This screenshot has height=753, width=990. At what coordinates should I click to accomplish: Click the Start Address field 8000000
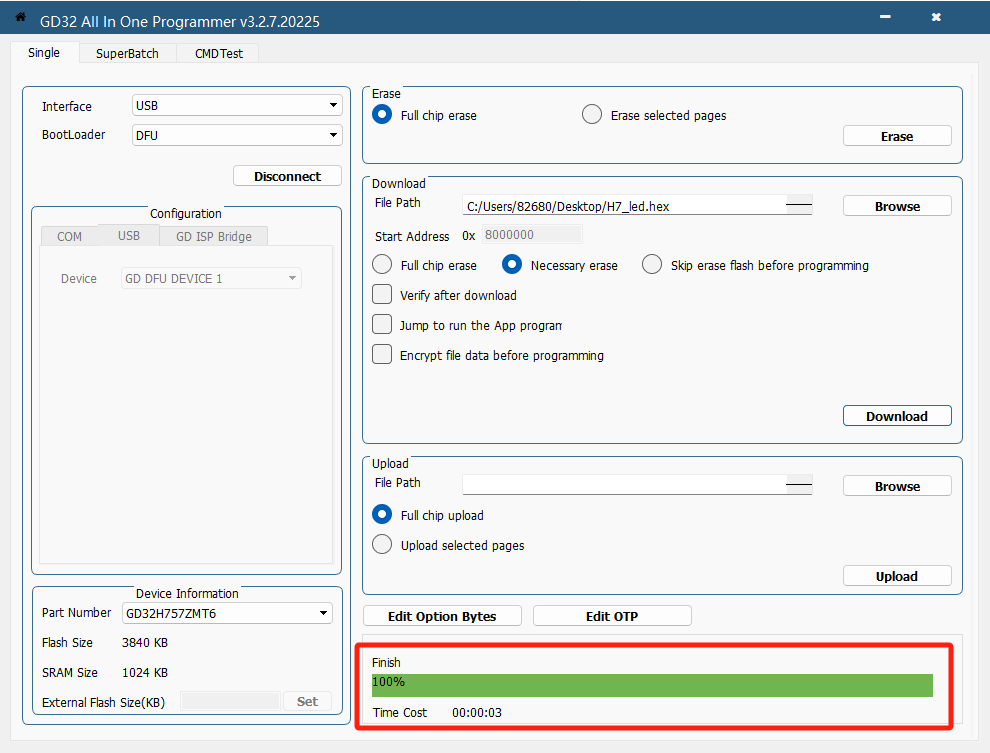pyautogui.click(x=532, y=235)
